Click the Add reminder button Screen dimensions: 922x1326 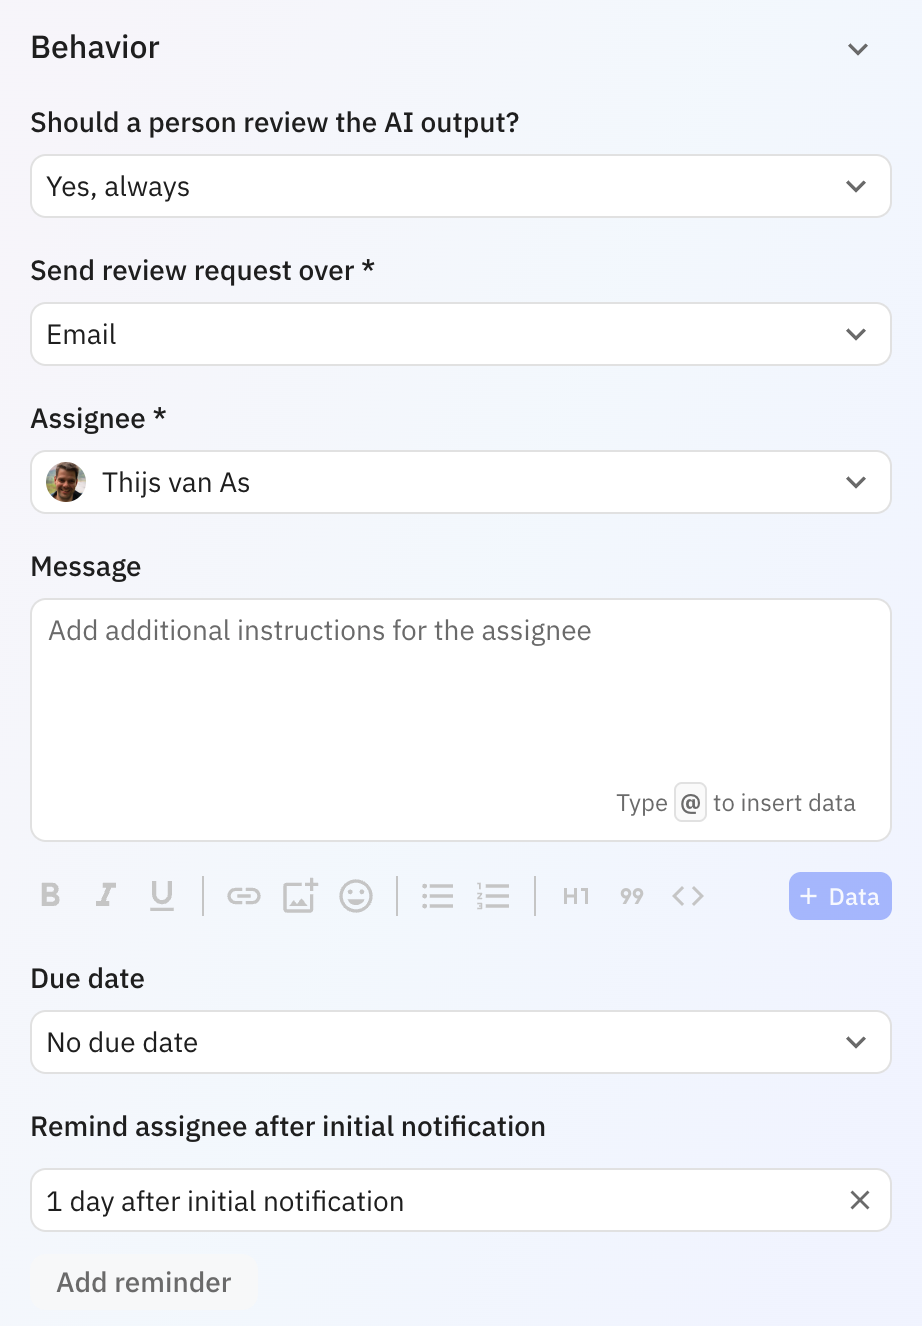click(x=144, y=1282)
